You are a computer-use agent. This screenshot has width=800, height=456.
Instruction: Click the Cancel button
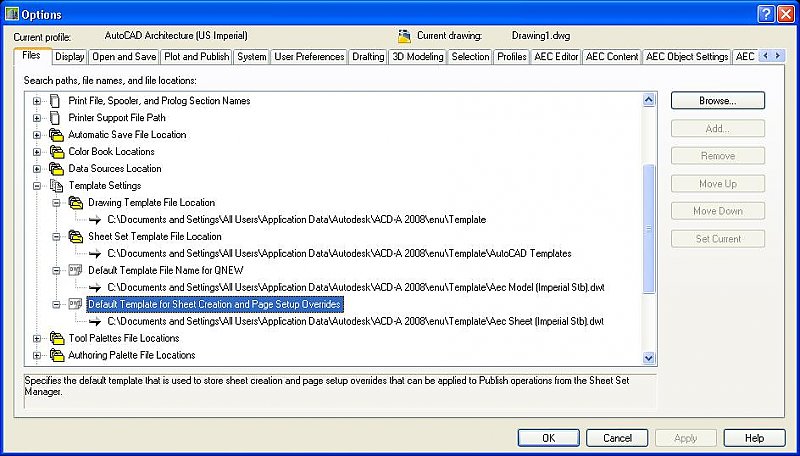point(617,438)
